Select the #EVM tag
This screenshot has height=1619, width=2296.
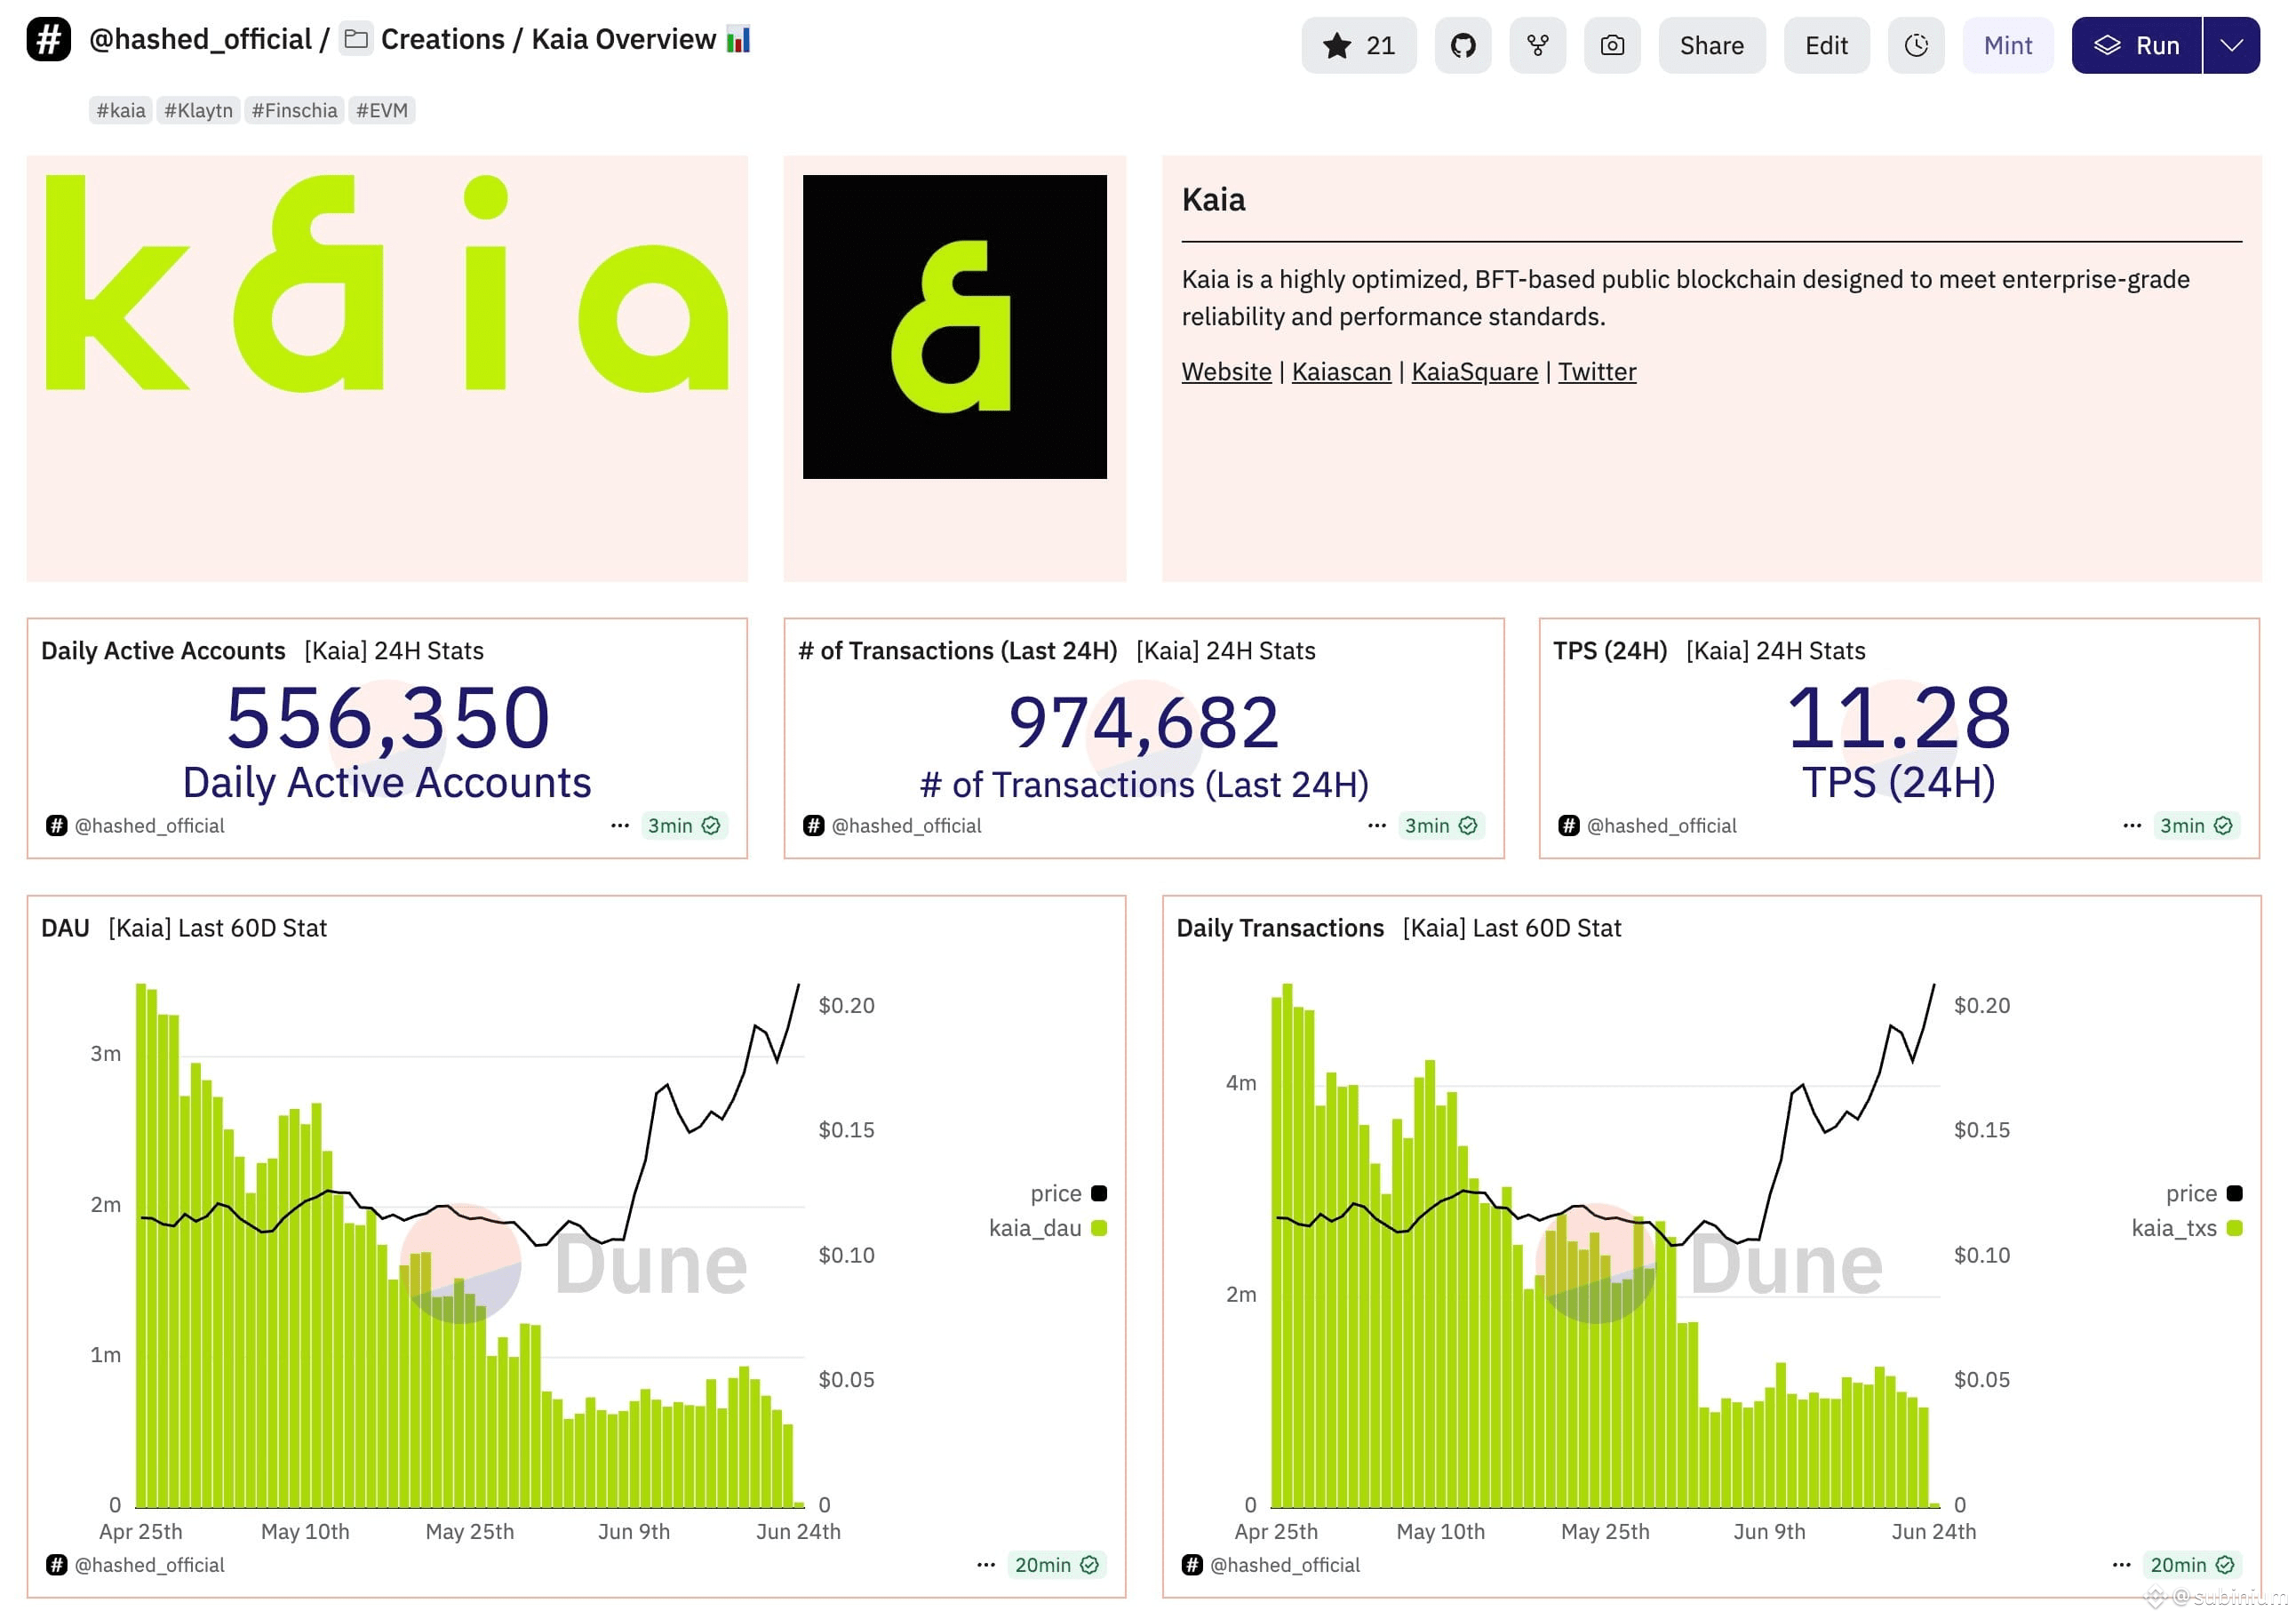coord(382,110)
